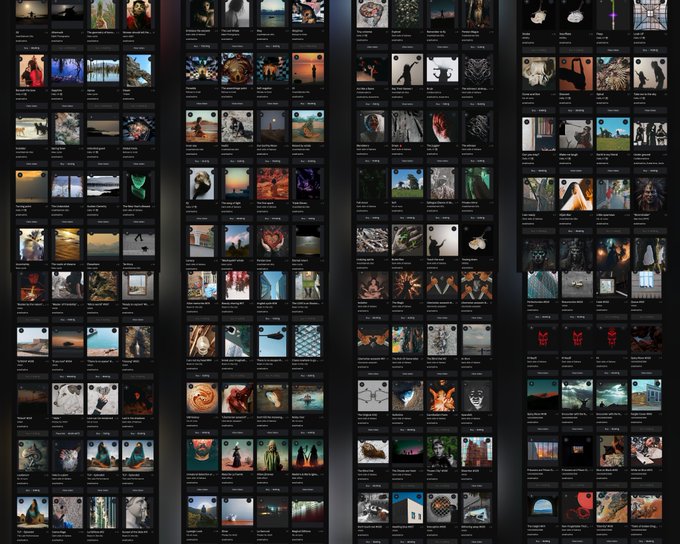Screen dimensions: 680x544
Task: Open the plague doctor in desert artwork
Action: (237, 455)
